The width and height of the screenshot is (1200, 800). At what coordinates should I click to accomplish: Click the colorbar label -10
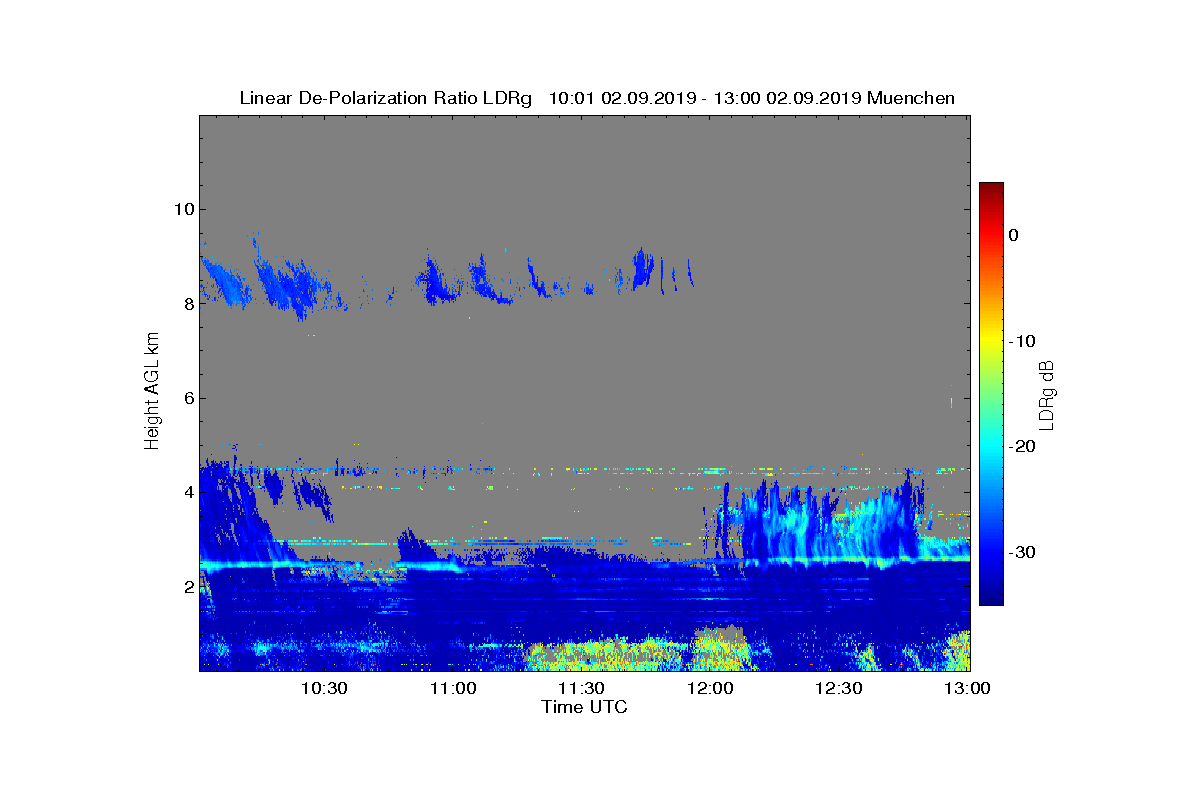(1021, 341)
